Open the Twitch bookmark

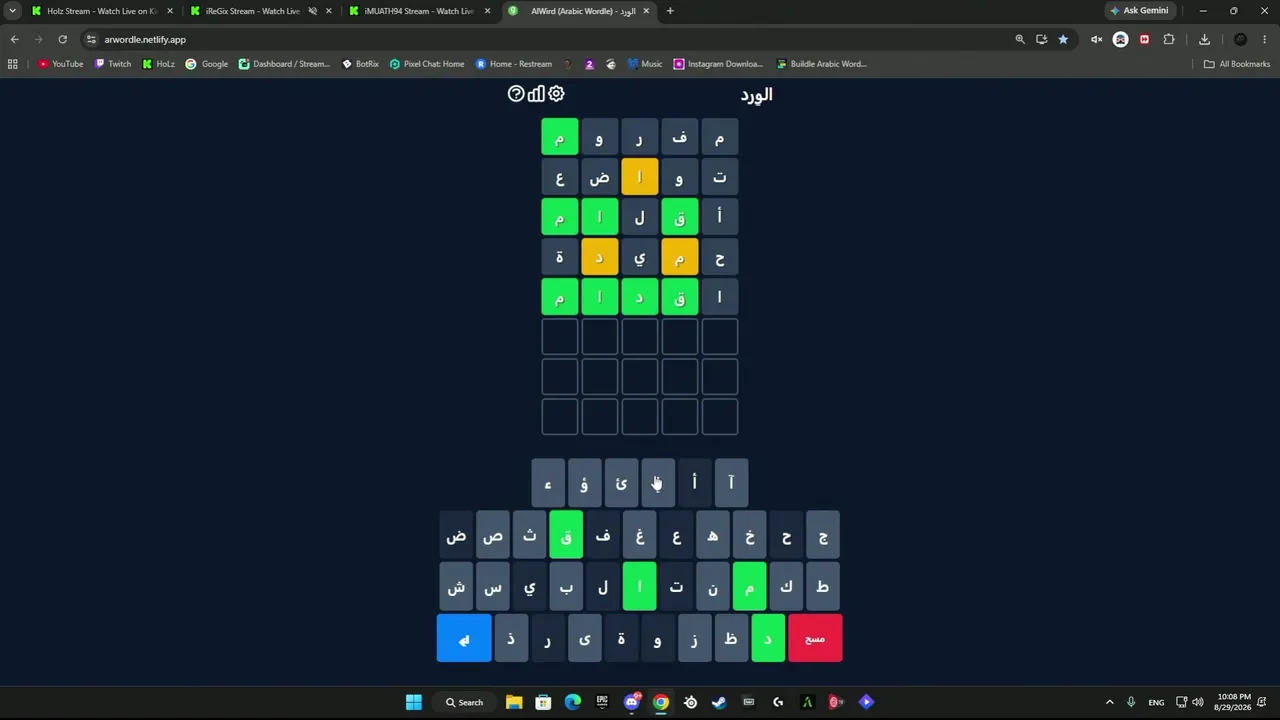(113, 64)
